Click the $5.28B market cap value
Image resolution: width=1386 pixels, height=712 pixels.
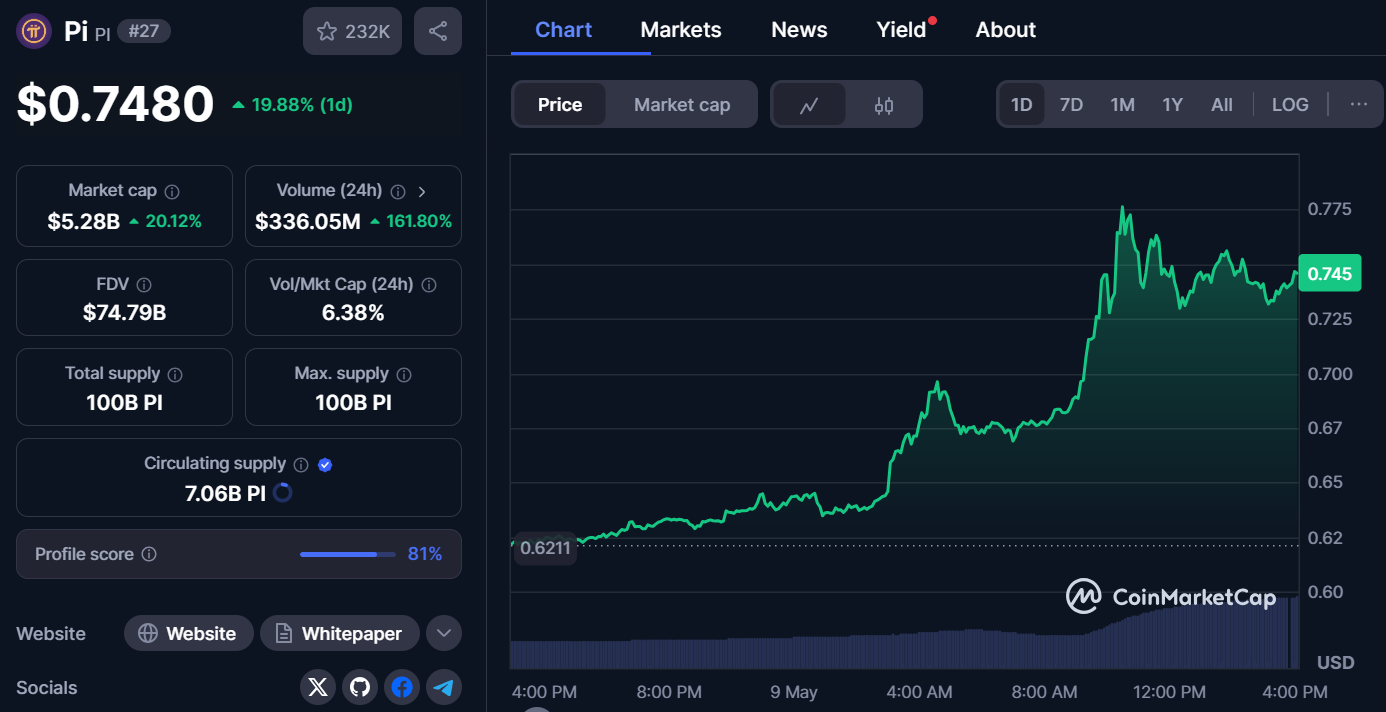pos(84,221)
